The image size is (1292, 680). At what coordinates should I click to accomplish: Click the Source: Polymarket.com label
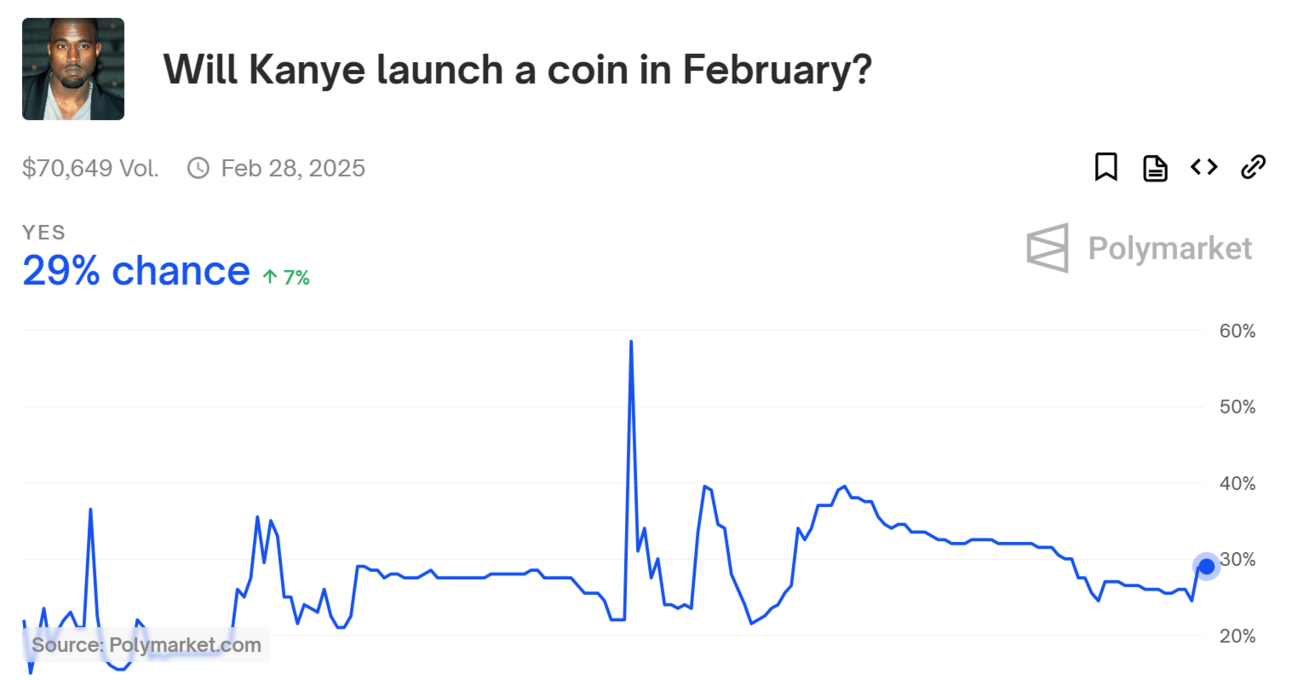coord(146,645)
